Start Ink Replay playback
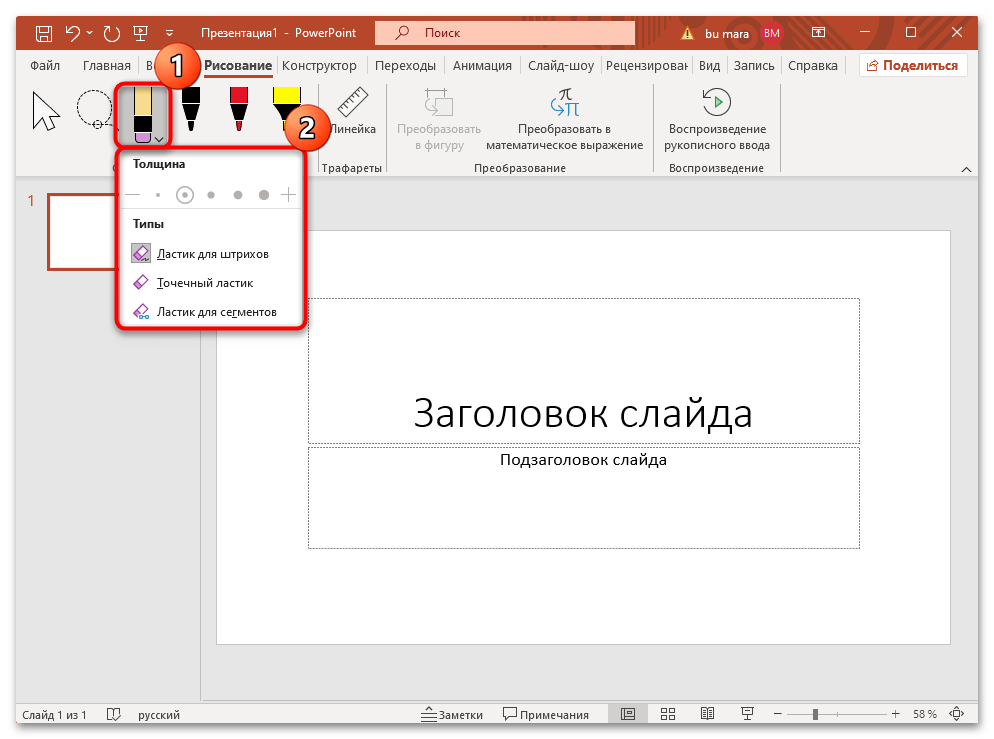The width and height of the screenshot is (994, 739). (717, 101)
